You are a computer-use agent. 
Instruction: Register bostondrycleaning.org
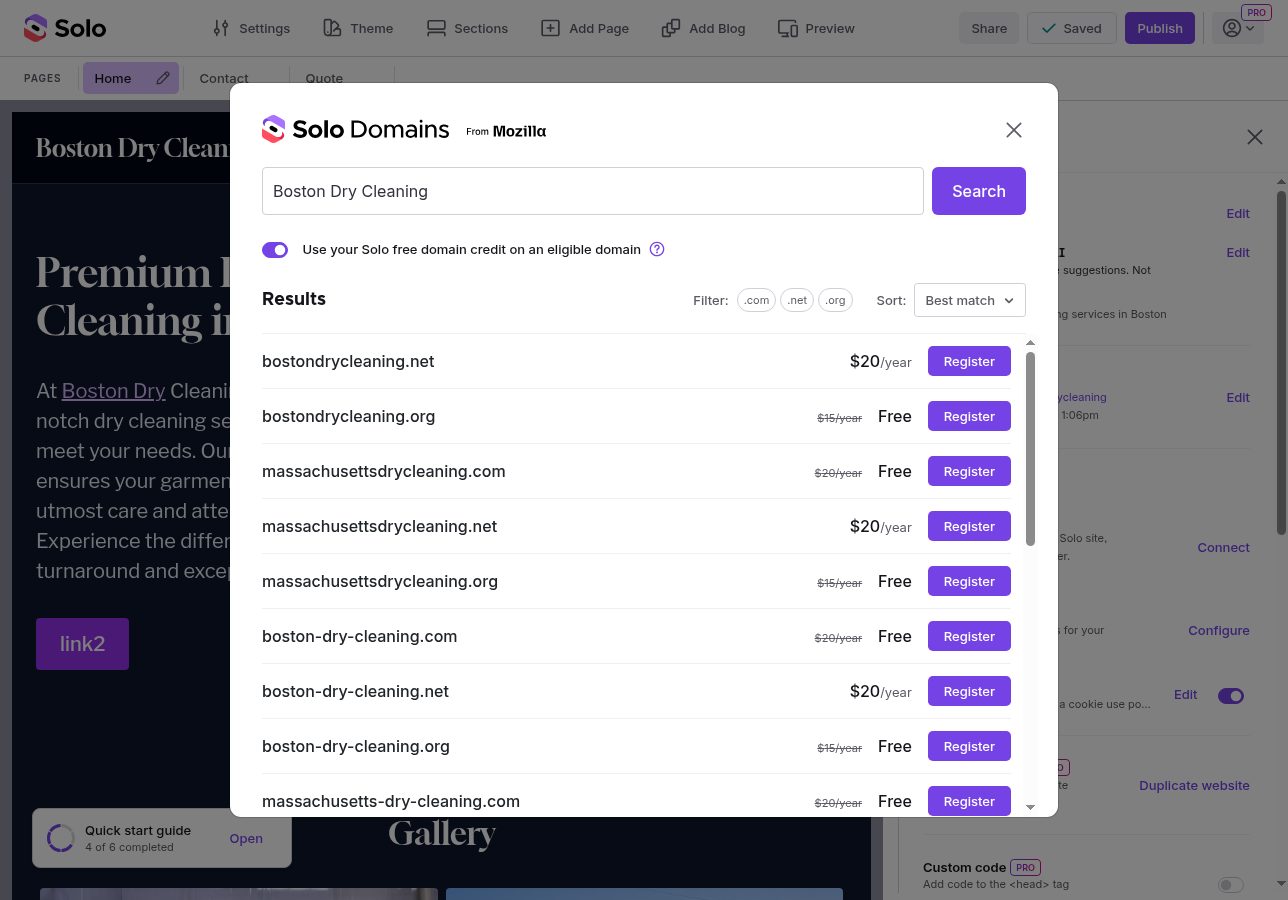969,416
